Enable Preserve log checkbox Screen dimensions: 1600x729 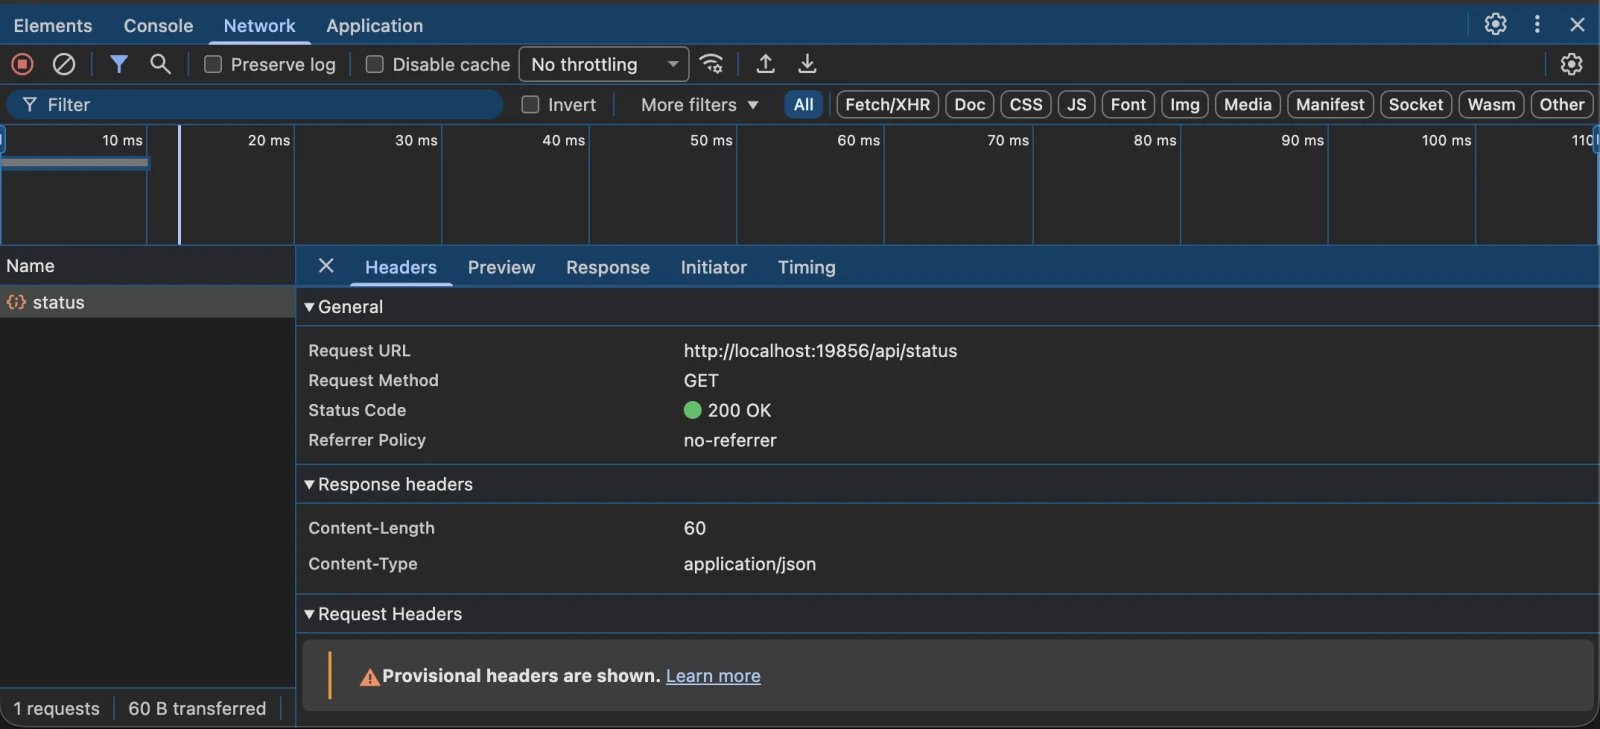tap(213, 64)
